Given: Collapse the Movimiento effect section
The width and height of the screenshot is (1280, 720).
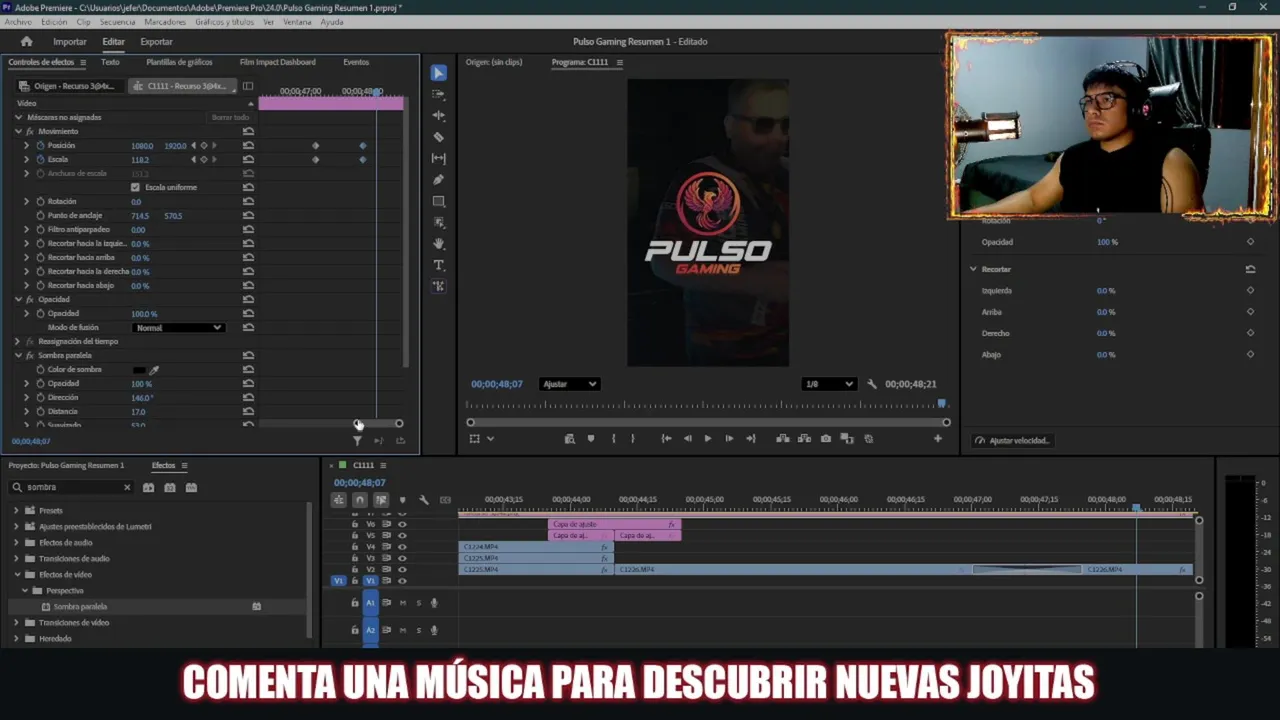Looking at the screenshot, I should (x=18, y=131).
